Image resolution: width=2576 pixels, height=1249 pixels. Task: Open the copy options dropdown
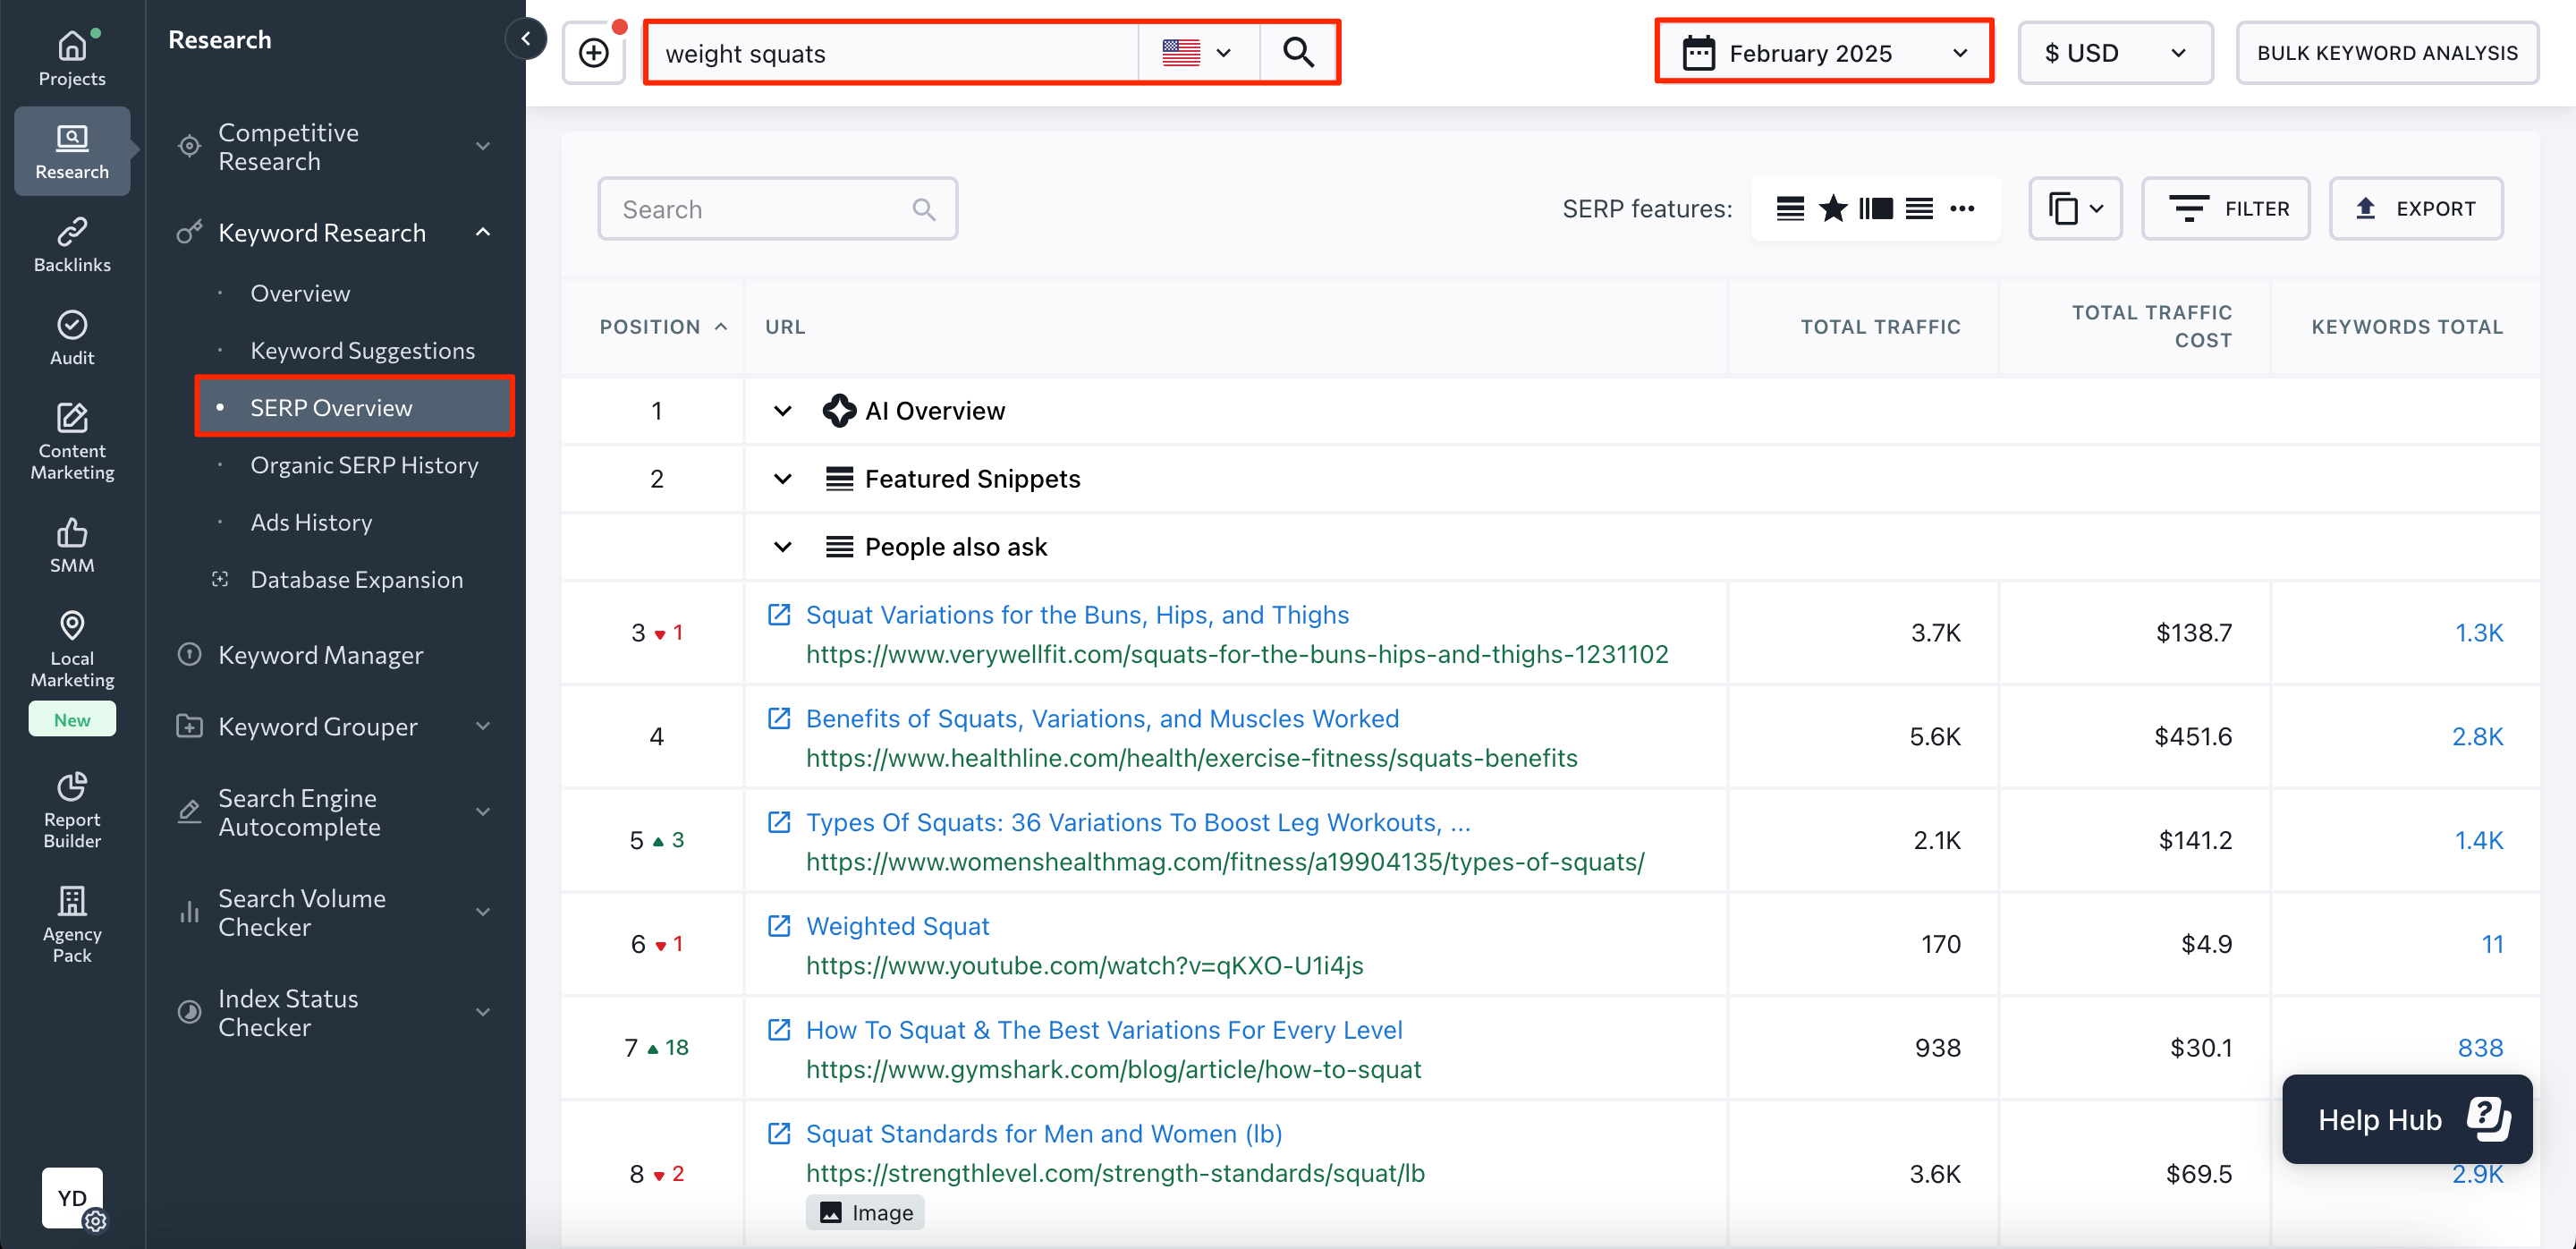pos(2075,208)
